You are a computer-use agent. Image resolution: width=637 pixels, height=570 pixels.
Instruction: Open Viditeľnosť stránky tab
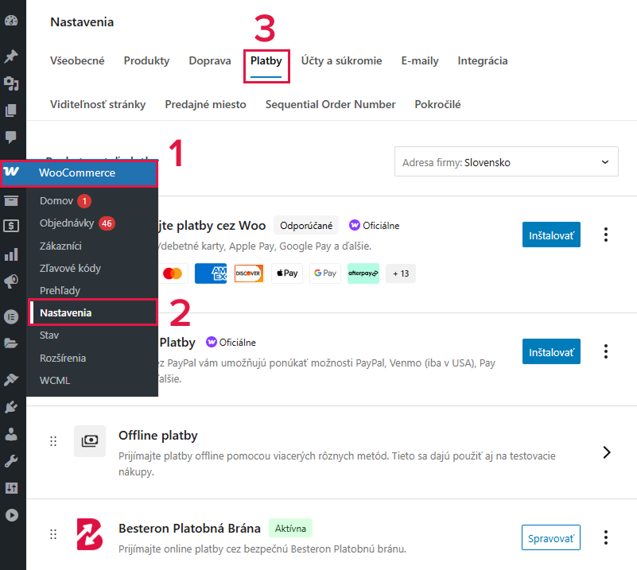click(x=98, y=104)
